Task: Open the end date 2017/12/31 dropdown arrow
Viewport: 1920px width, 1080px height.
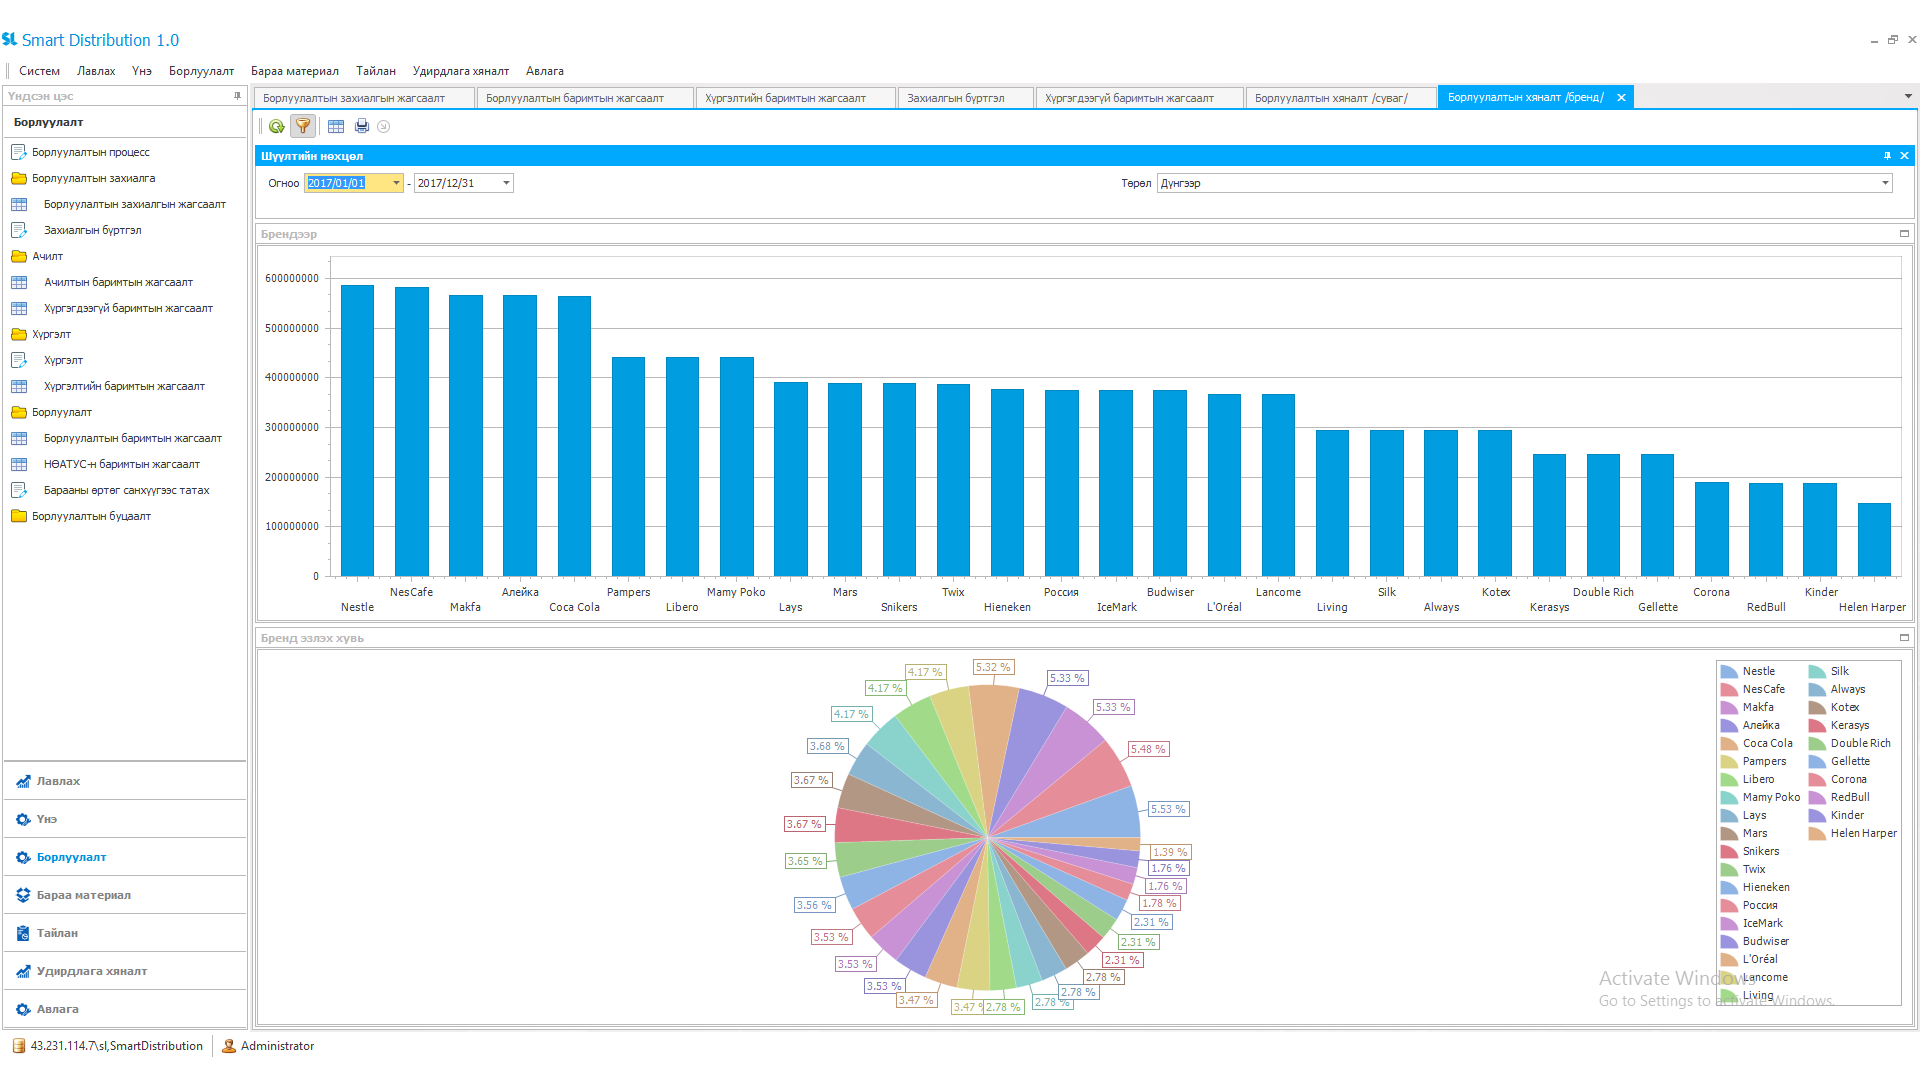Action: click(x=506, y=183)
